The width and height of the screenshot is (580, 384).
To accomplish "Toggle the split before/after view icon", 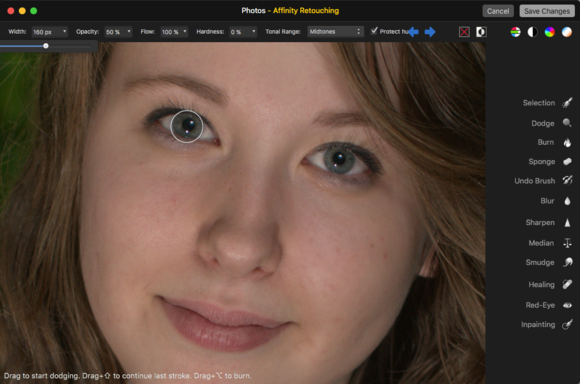I will click(x=481, y=32).
